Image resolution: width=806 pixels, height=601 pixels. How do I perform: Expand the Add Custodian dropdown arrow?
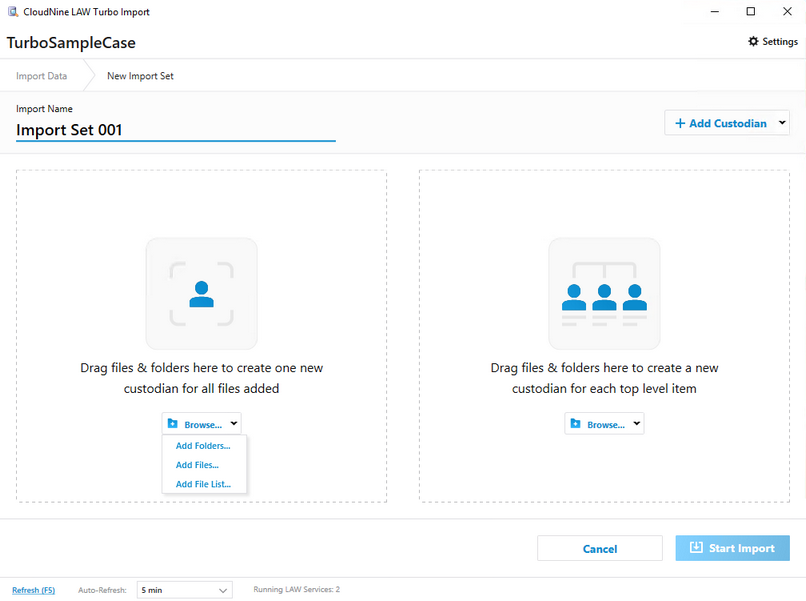tap(782, 123)
